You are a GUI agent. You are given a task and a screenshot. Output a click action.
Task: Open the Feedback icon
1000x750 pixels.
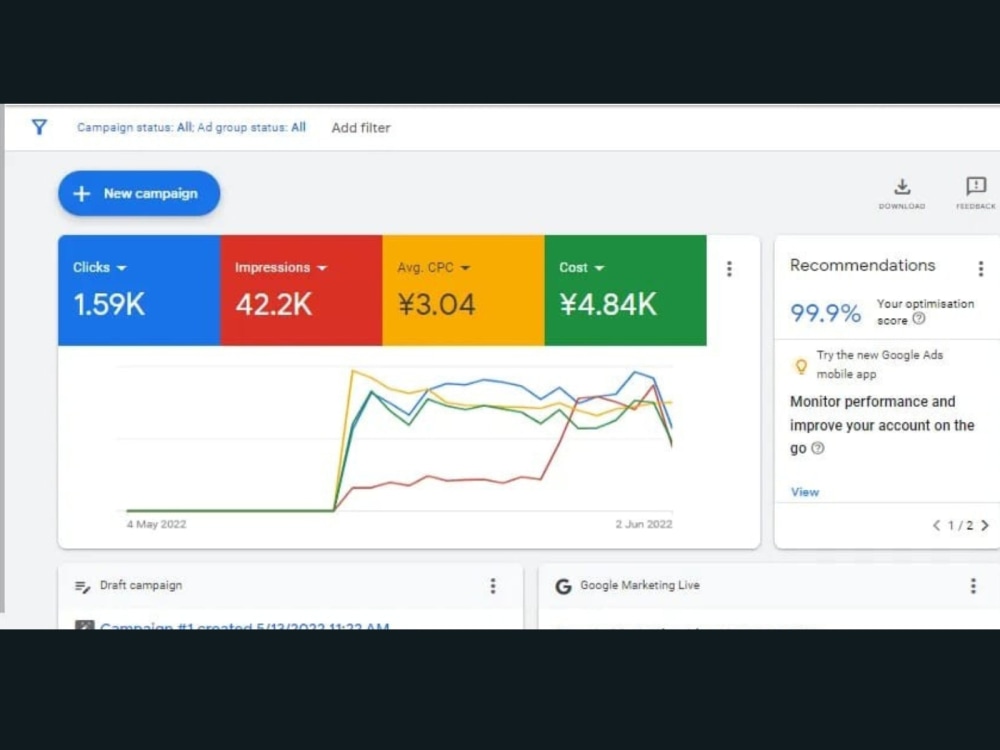point(976,186)
